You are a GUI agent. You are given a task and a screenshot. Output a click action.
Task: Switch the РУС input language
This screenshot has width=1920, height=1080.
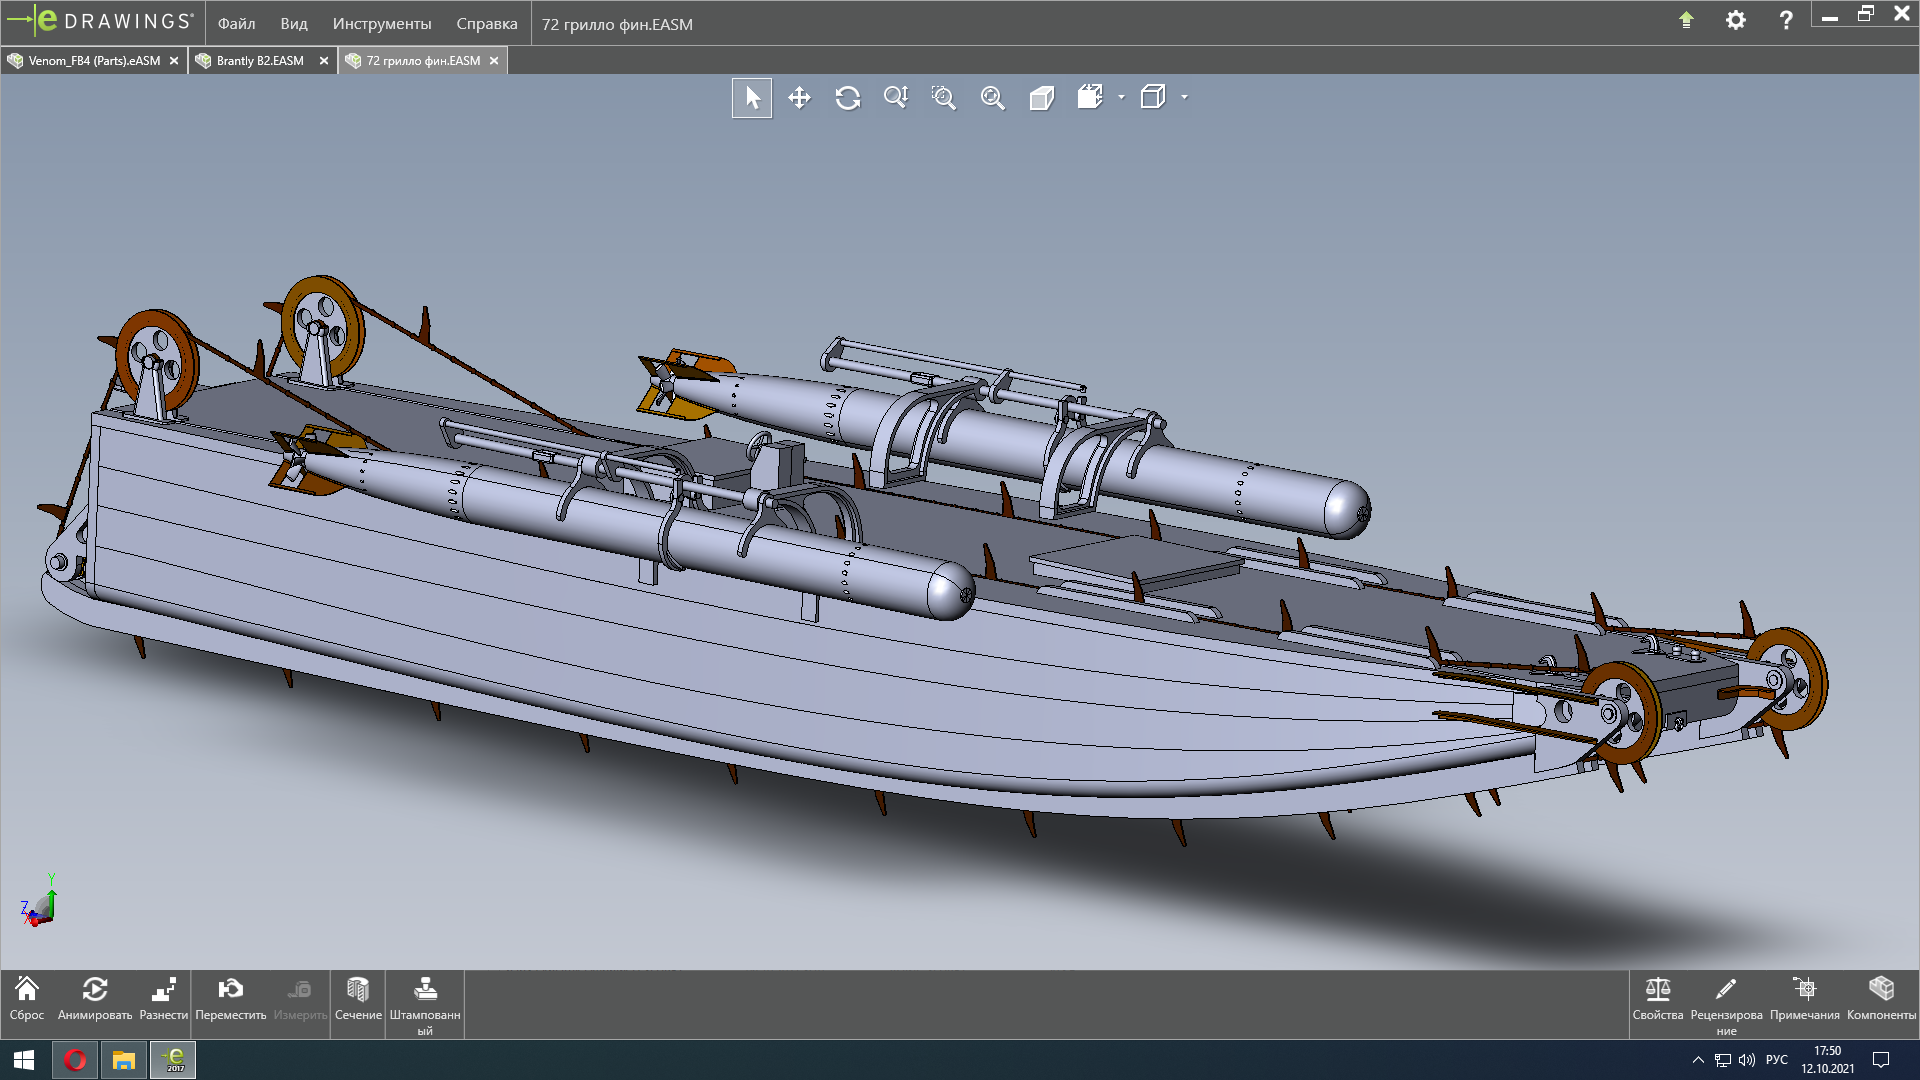[x=1777, y=1060]
